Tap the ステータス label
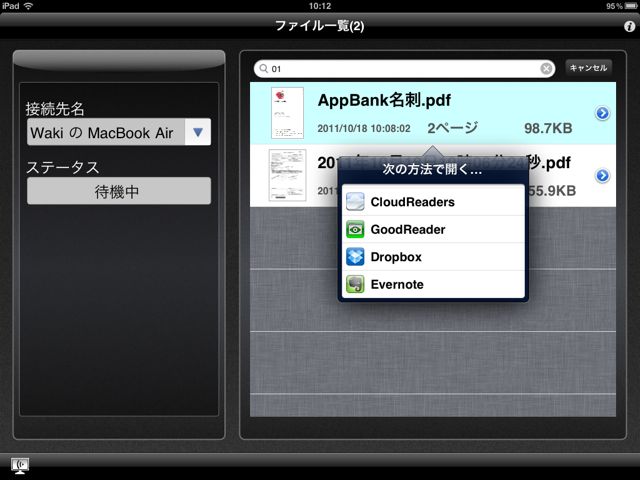 click(x=63, y=168)
